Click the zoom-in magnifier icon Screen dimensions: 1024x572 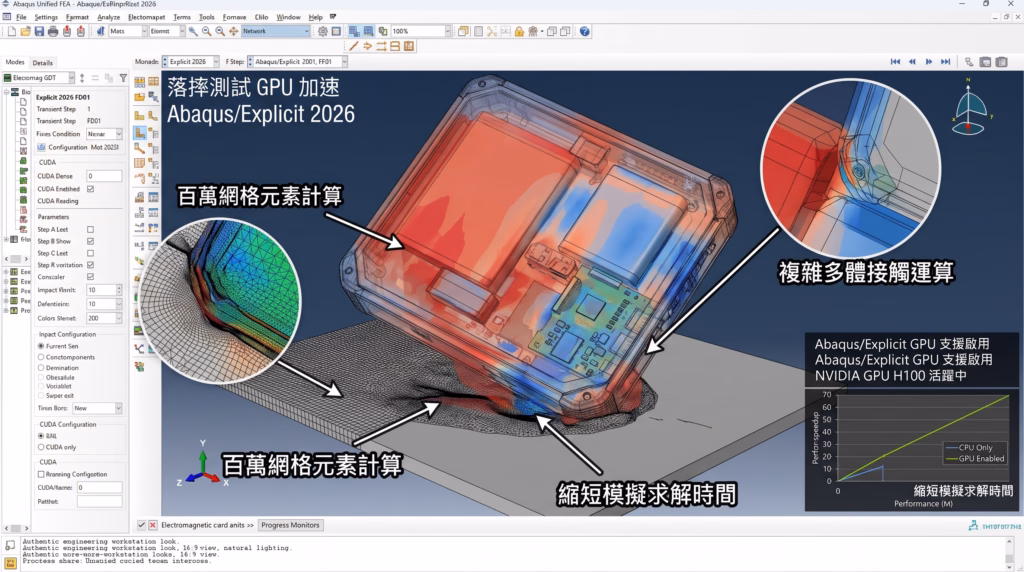pos(206,31)
